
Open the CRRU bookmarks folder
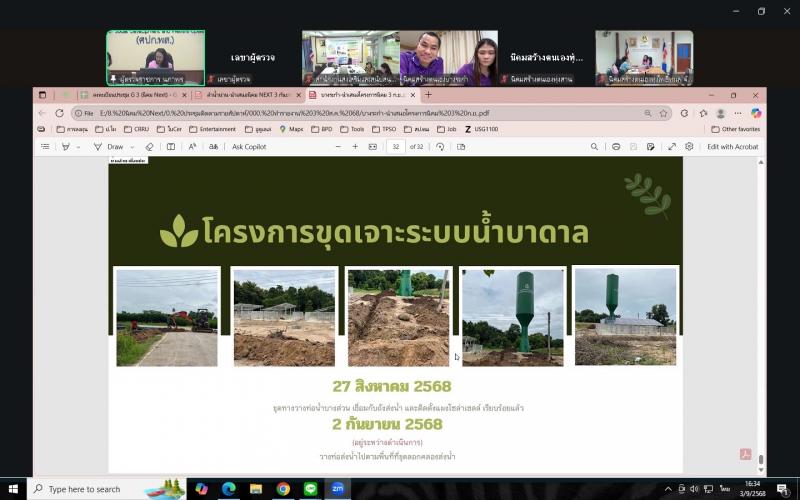137,130
